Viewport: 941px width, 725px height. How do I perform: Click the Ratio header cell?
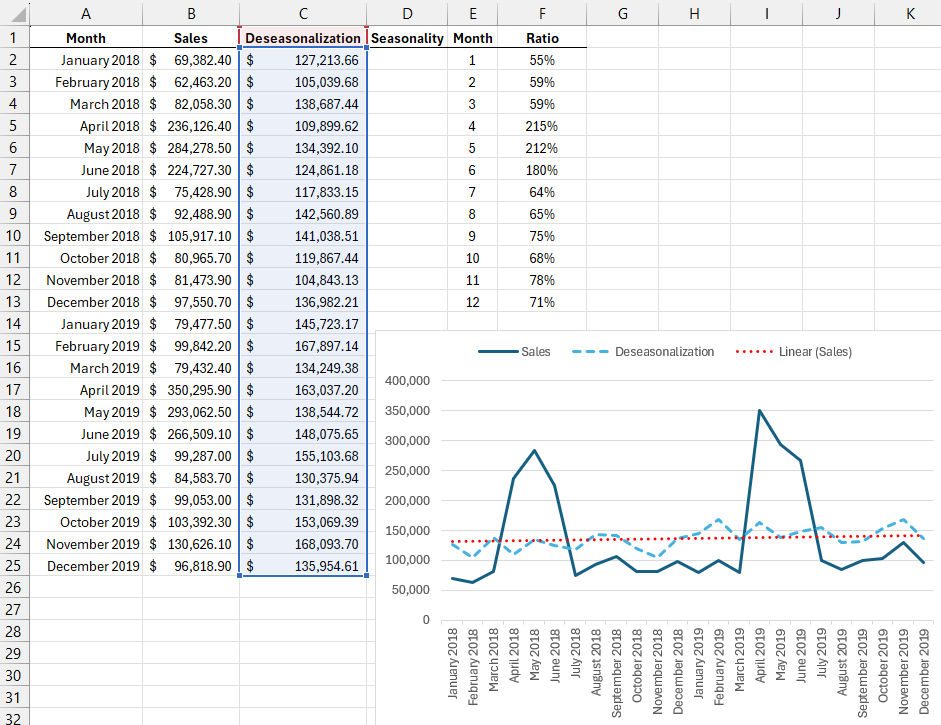pyautogui.click(x=541, y=38)
